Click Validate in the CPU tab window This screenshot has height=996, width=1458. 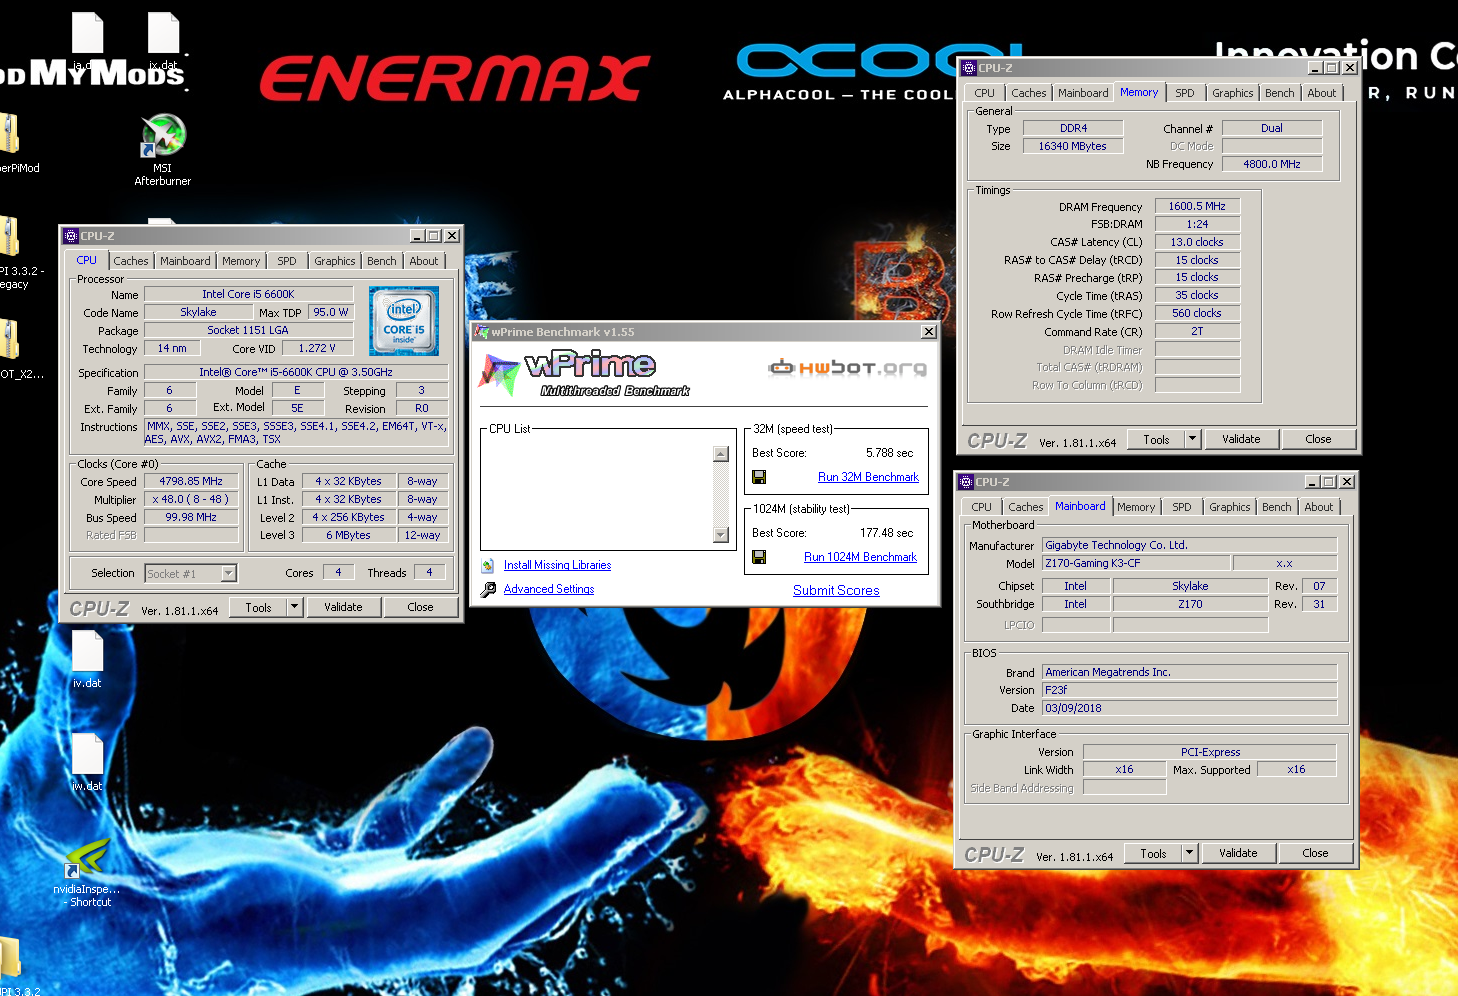[343, 607]
